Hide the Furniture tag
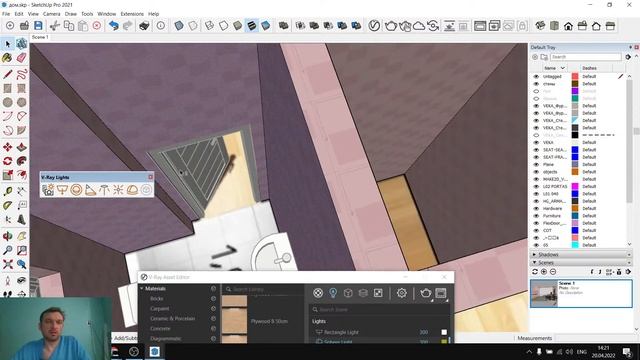The image size is (640, 360). [x=536, y=216]
